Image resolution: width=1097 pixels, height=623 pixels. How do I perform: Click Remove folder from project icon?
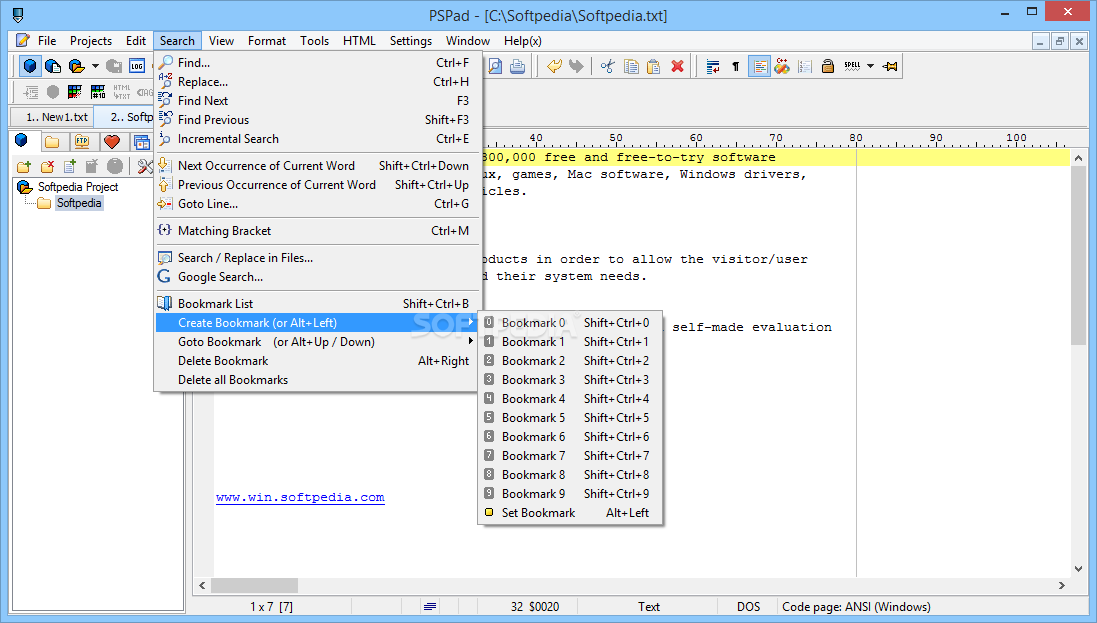47,166
